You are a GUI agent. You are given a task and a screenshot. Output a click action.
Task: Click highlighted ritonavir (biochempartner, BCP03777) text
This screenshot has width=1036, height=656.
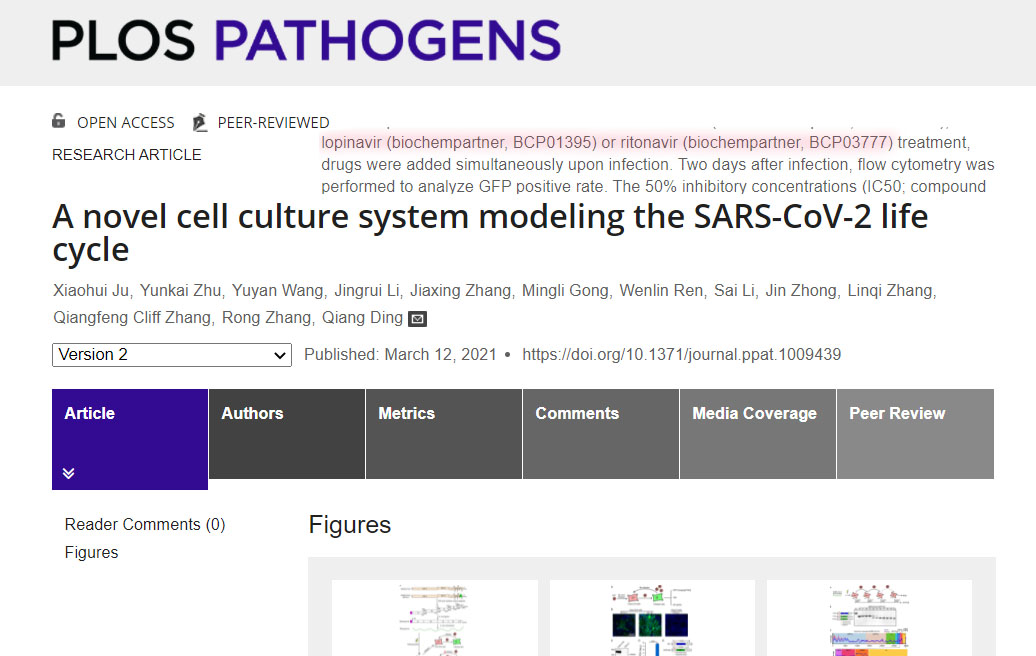(757, 143)
